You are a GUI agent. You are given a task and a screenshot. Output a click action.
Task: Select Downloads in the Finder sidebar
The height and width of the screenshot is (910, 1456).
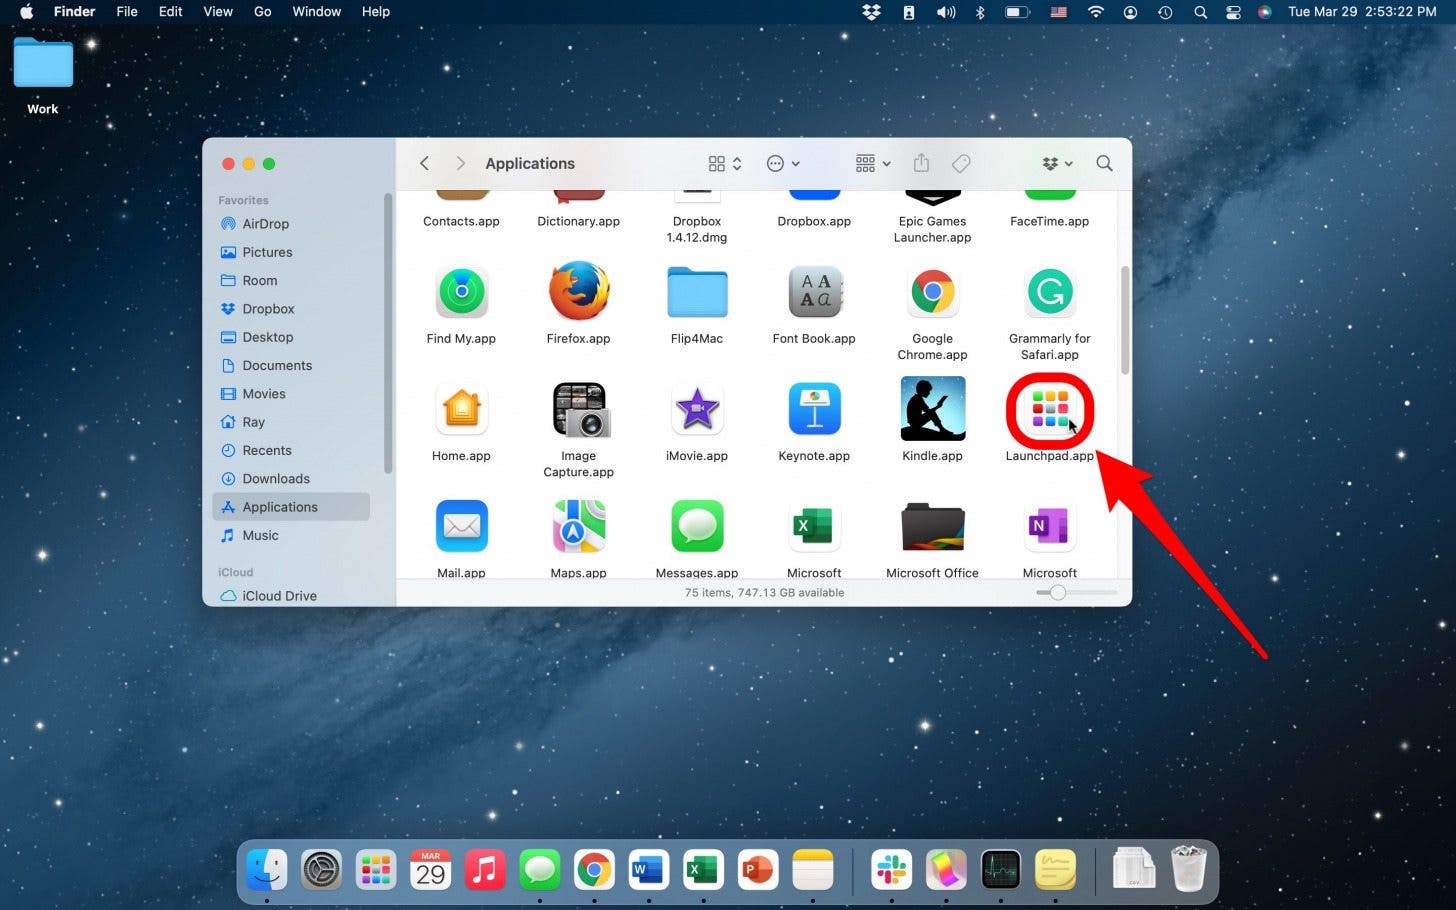coord(275,478)
